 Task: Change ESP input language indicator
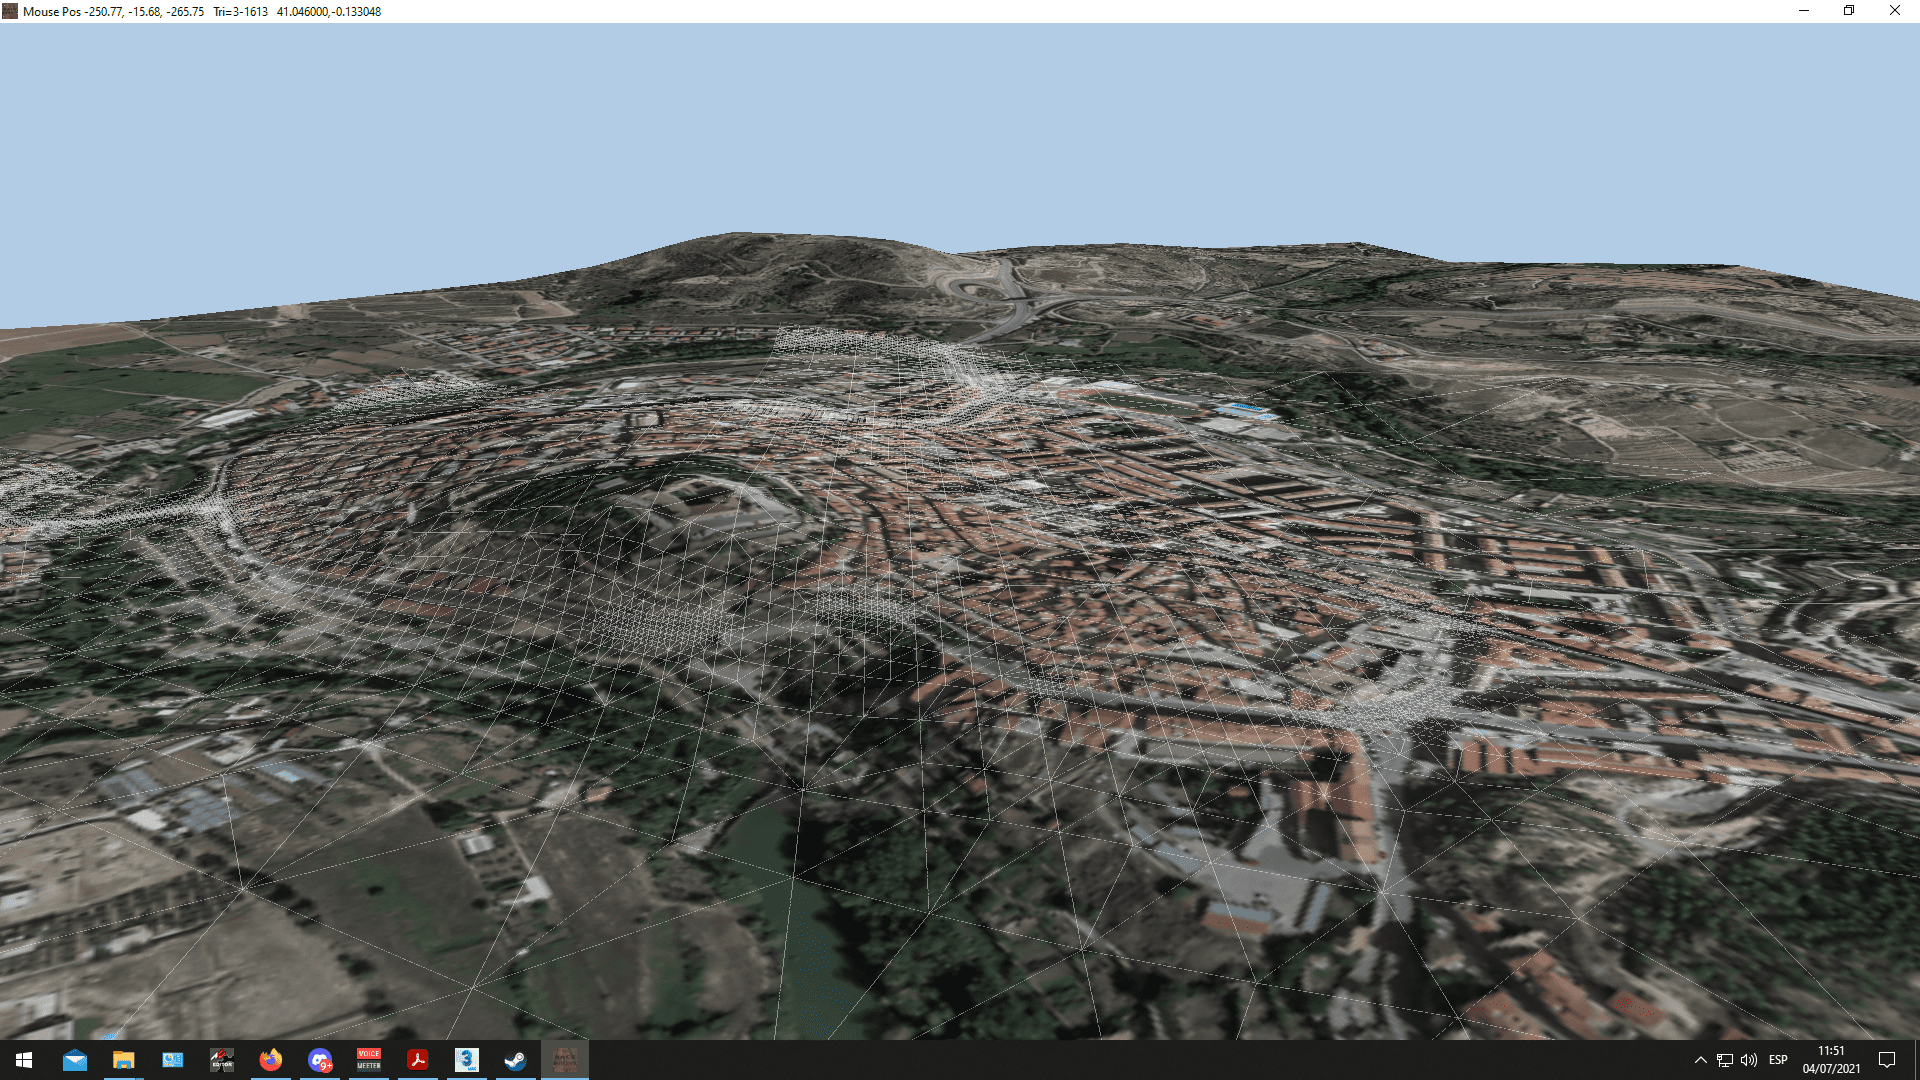[x=1778, y=1060]
